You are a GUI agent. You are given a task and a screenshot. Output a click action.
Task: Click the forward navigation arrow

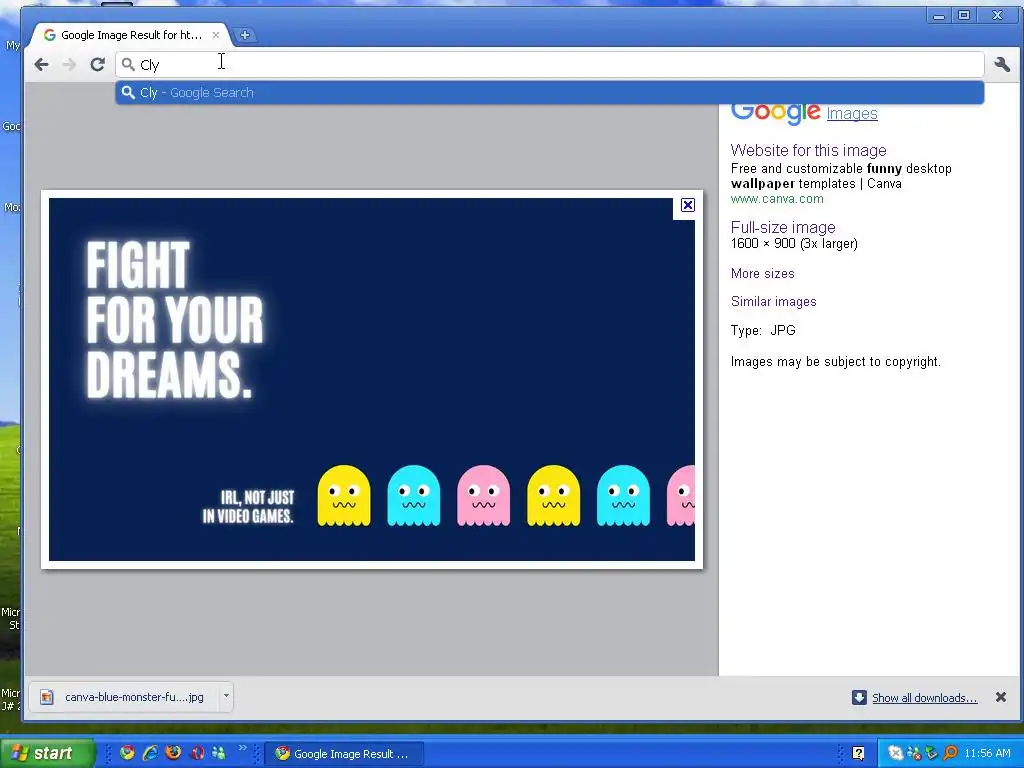point(69,64)
